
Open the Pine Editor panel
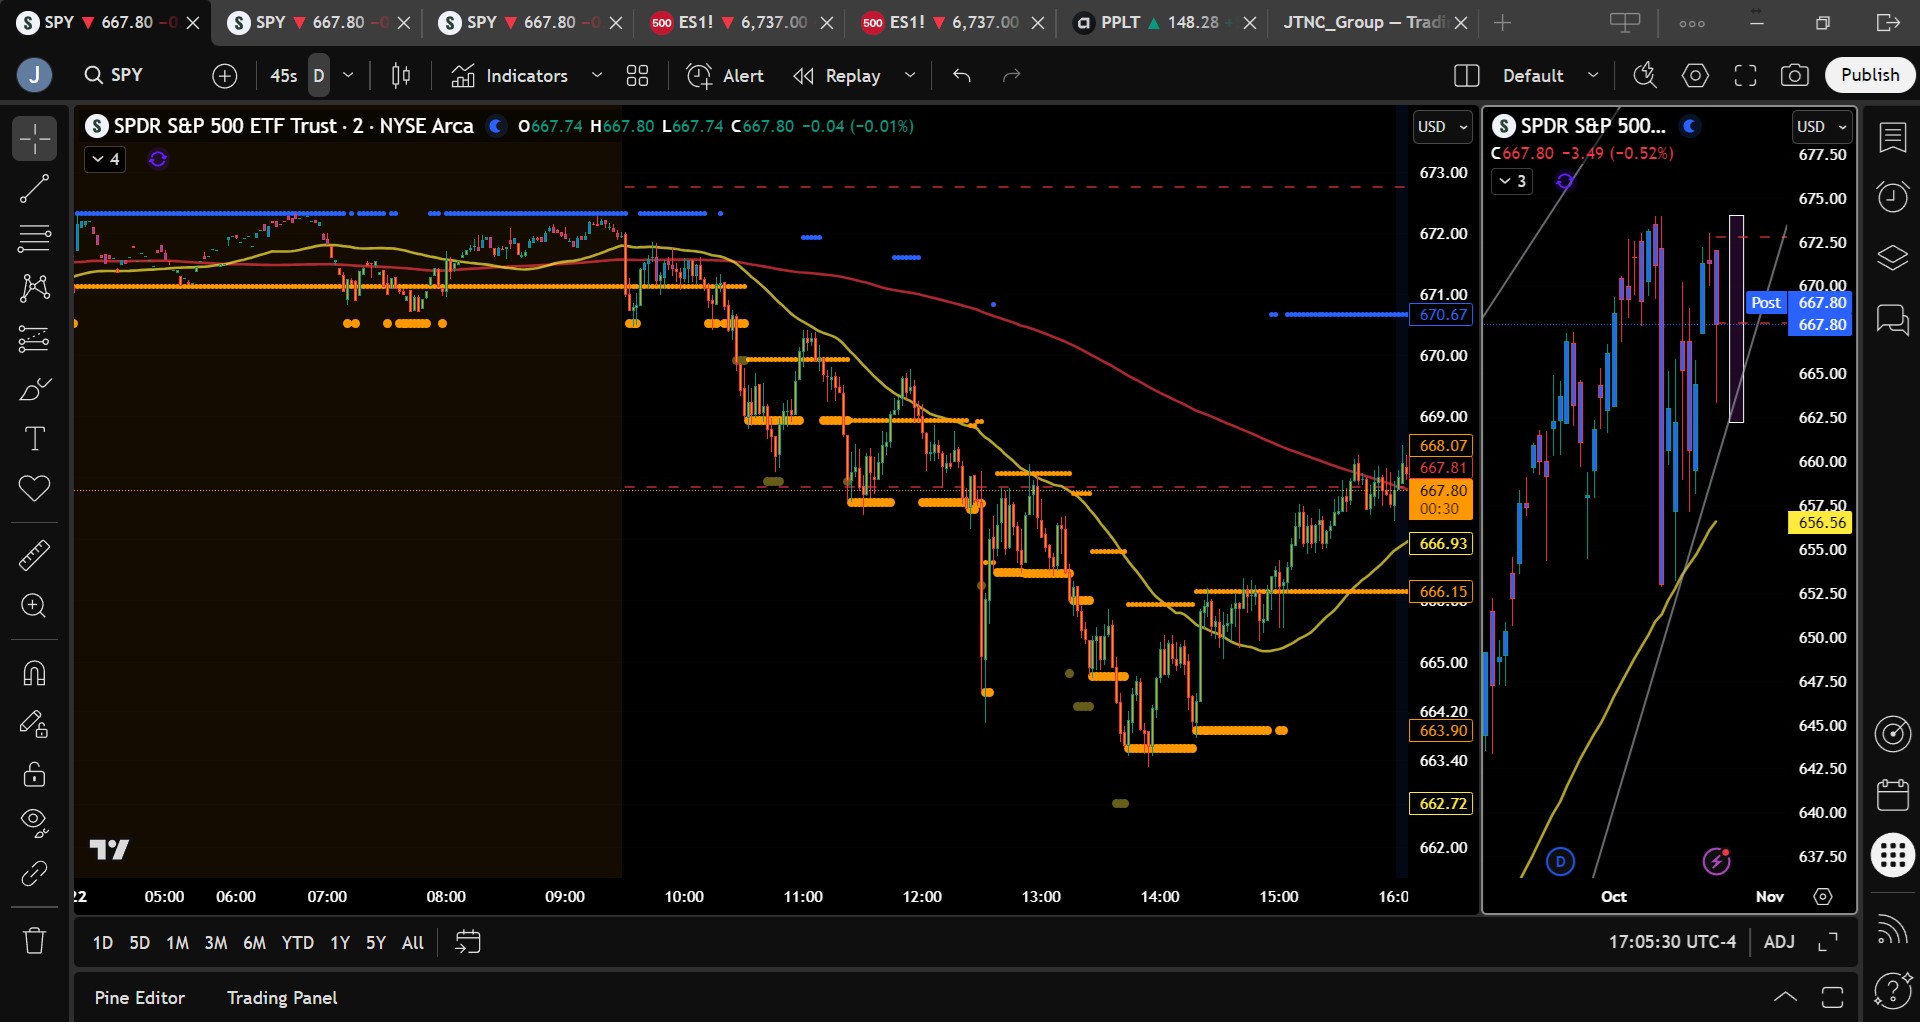coord(140,998)
